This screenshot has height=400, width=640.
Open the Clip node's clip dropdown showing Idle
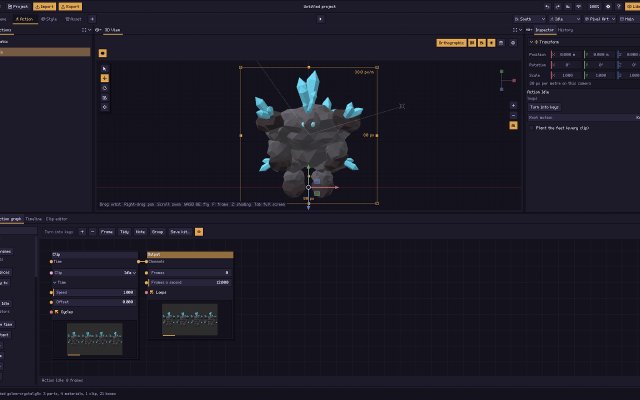[95, 273]
